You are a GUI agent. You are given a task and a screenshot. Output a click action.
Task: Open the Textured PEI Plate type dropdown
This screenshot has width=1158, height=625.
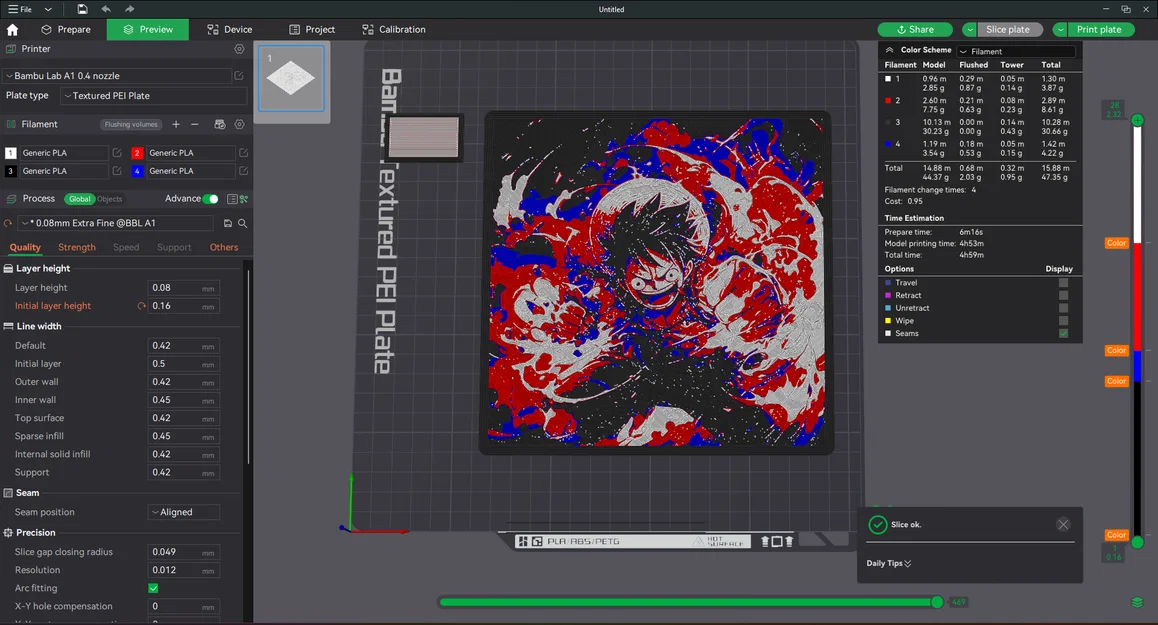click(x=154, y=95)
